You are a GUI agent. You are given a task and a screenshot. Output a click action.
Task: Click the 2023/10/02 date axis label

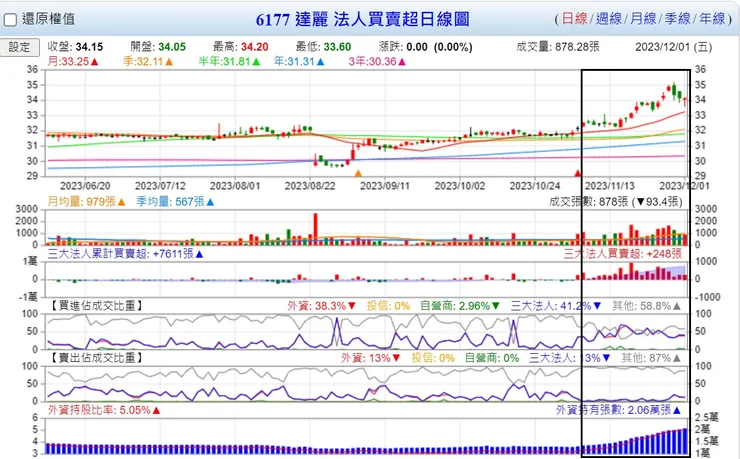coord(460,185)
